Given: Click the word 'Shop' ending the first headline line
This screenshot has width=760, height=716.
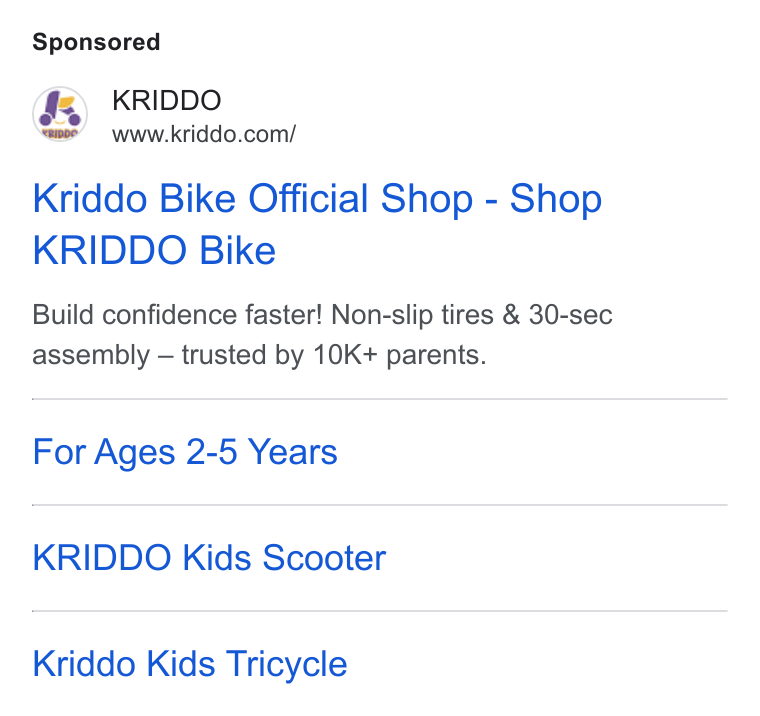Looking at the screenshot, I should pos(555,199).
